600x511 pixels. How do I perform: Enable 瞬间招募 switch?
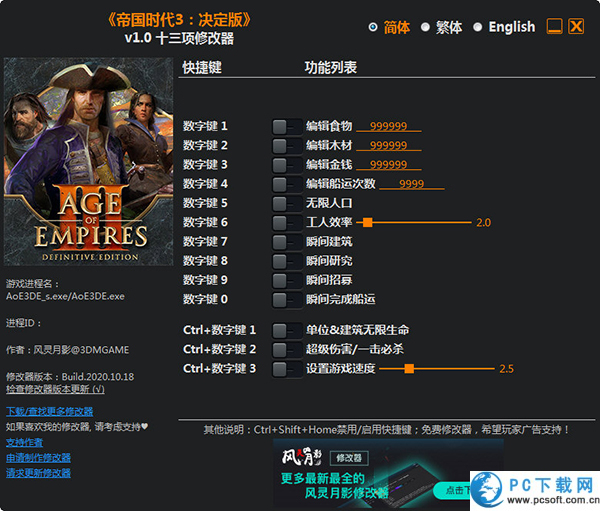coord(287,281)
